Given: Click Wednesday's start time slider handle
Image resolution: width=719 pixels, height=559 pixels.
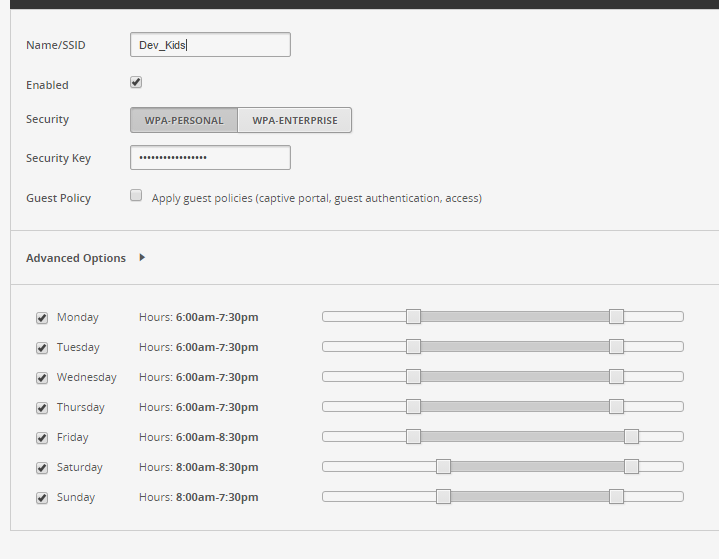Looking at the screenshot, I should [413, 376].
